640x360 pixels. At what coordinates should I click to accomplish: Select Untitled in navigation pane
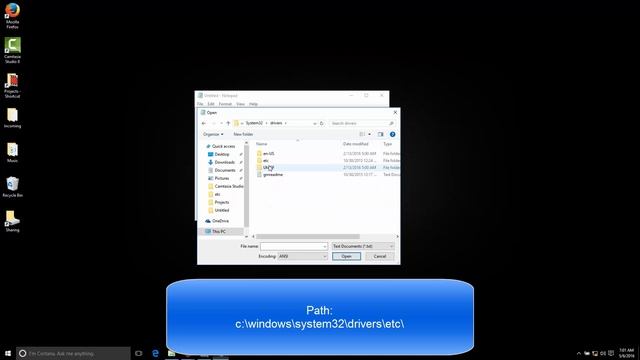[x=222, y=210]
